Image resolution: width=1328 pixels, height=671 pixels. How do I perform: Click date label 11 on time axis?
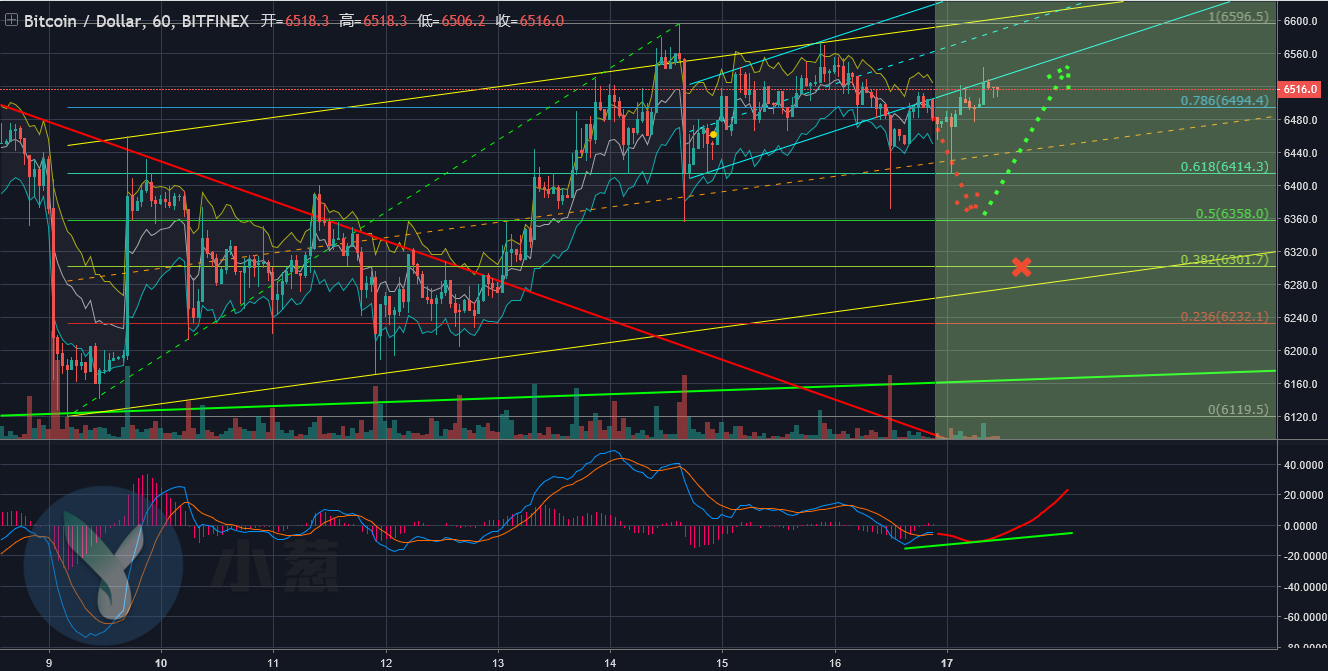point(273,662)
